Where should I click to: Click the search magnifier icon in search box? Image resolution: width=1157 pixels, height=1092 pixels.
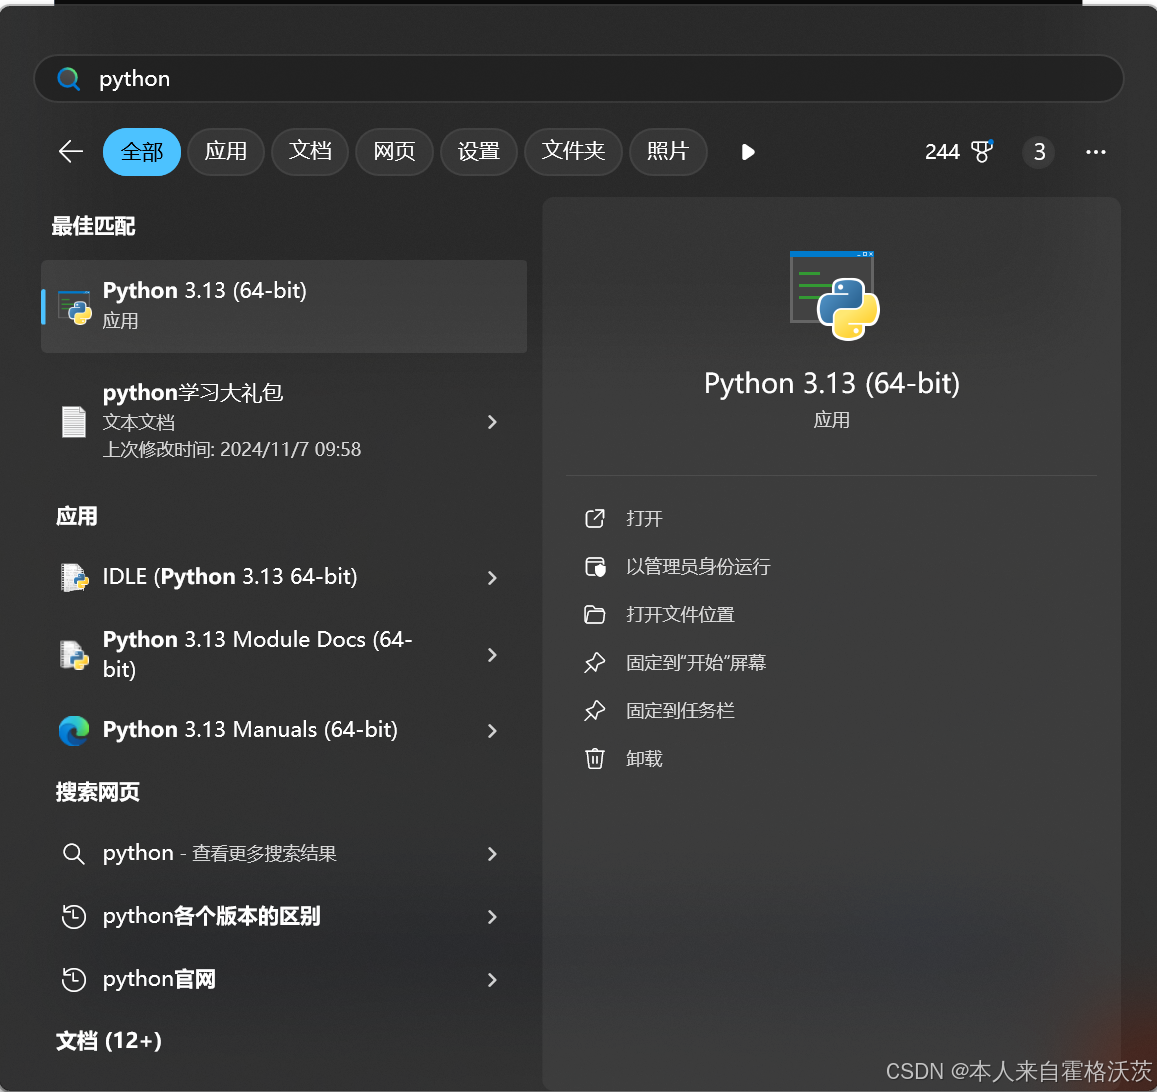pos(69,78)
